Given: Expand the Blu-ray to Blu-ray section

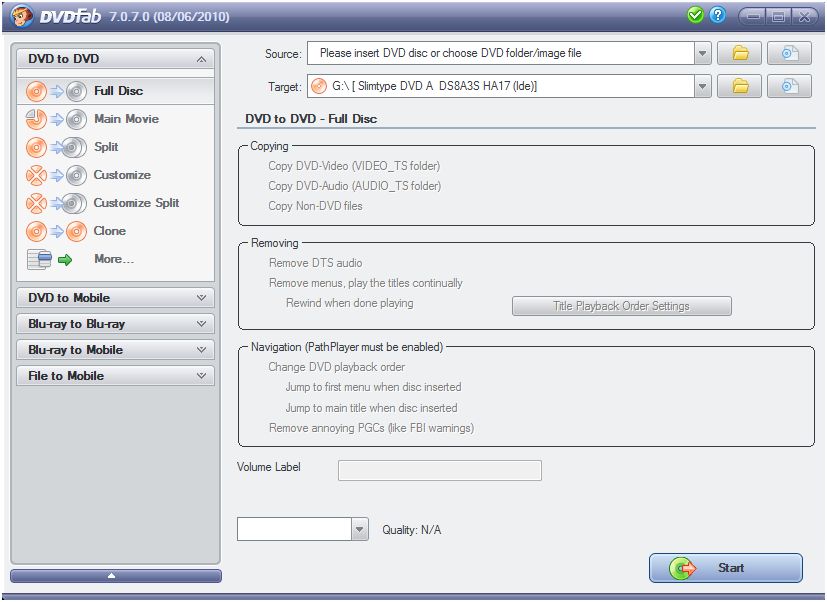Looking at the screenshot, I should pos(116,324).
